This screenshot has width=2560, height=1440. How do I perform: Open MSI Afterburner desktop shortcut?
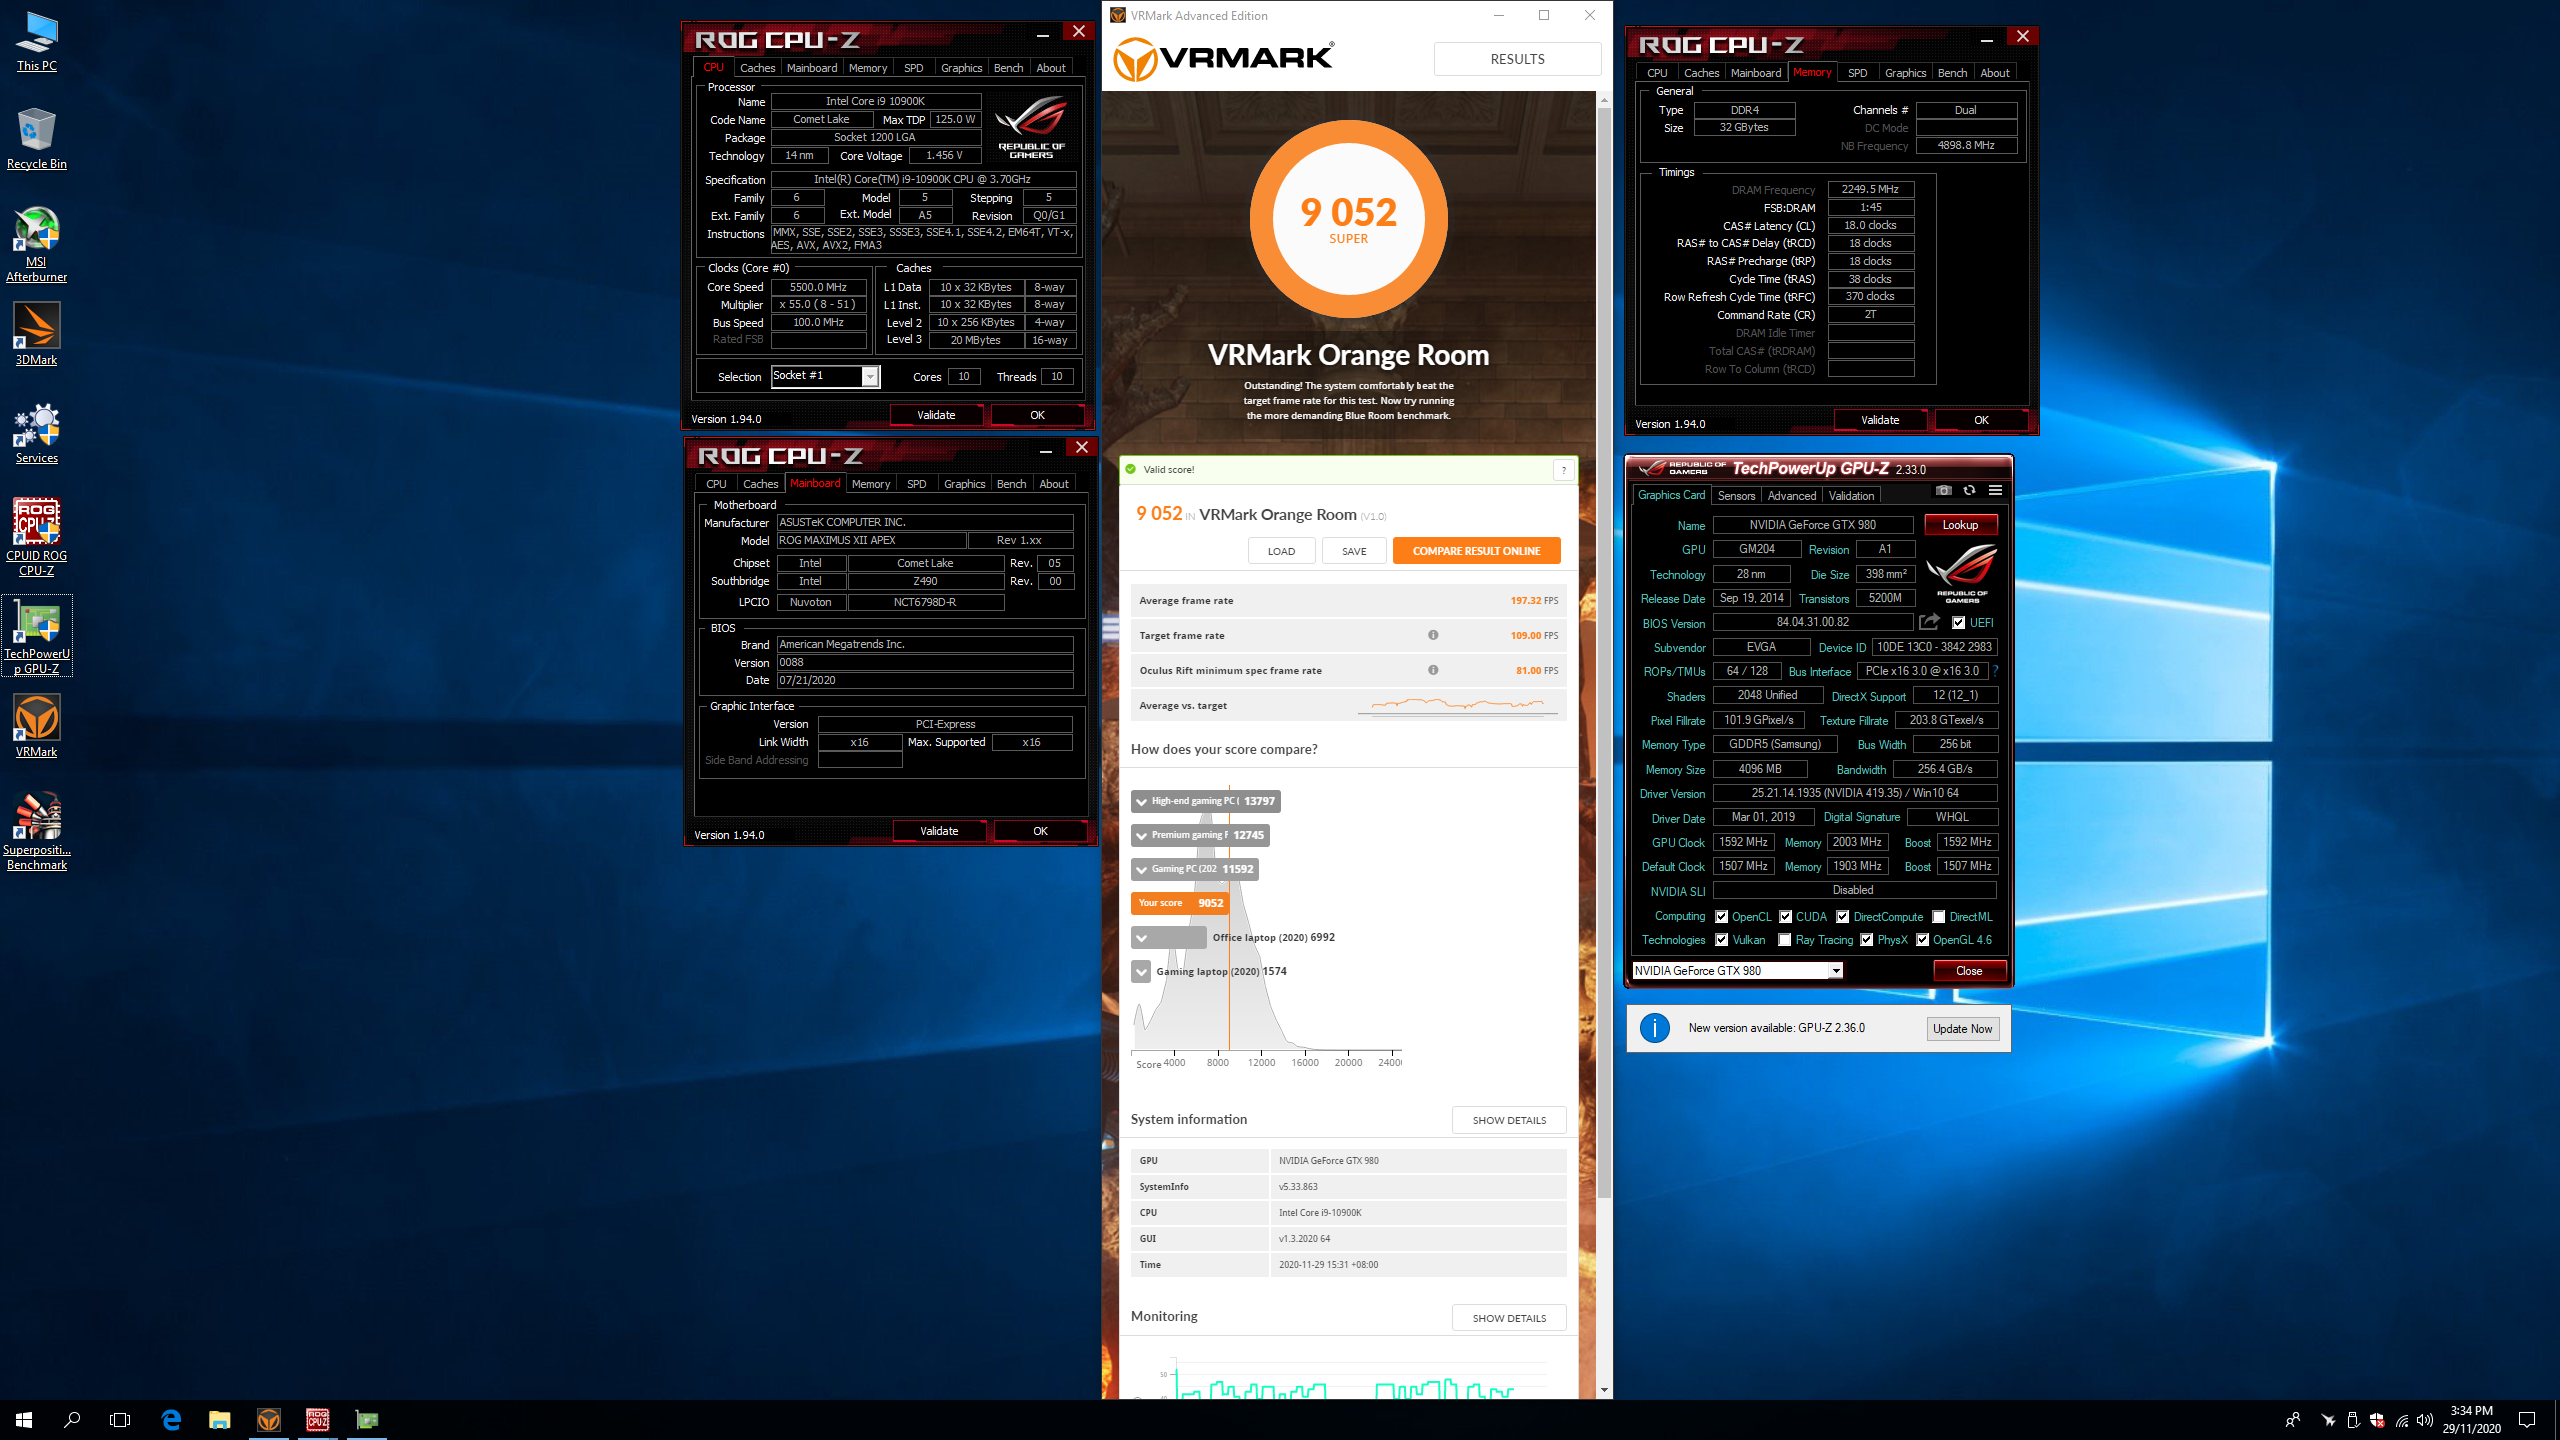tap(37, 244)
